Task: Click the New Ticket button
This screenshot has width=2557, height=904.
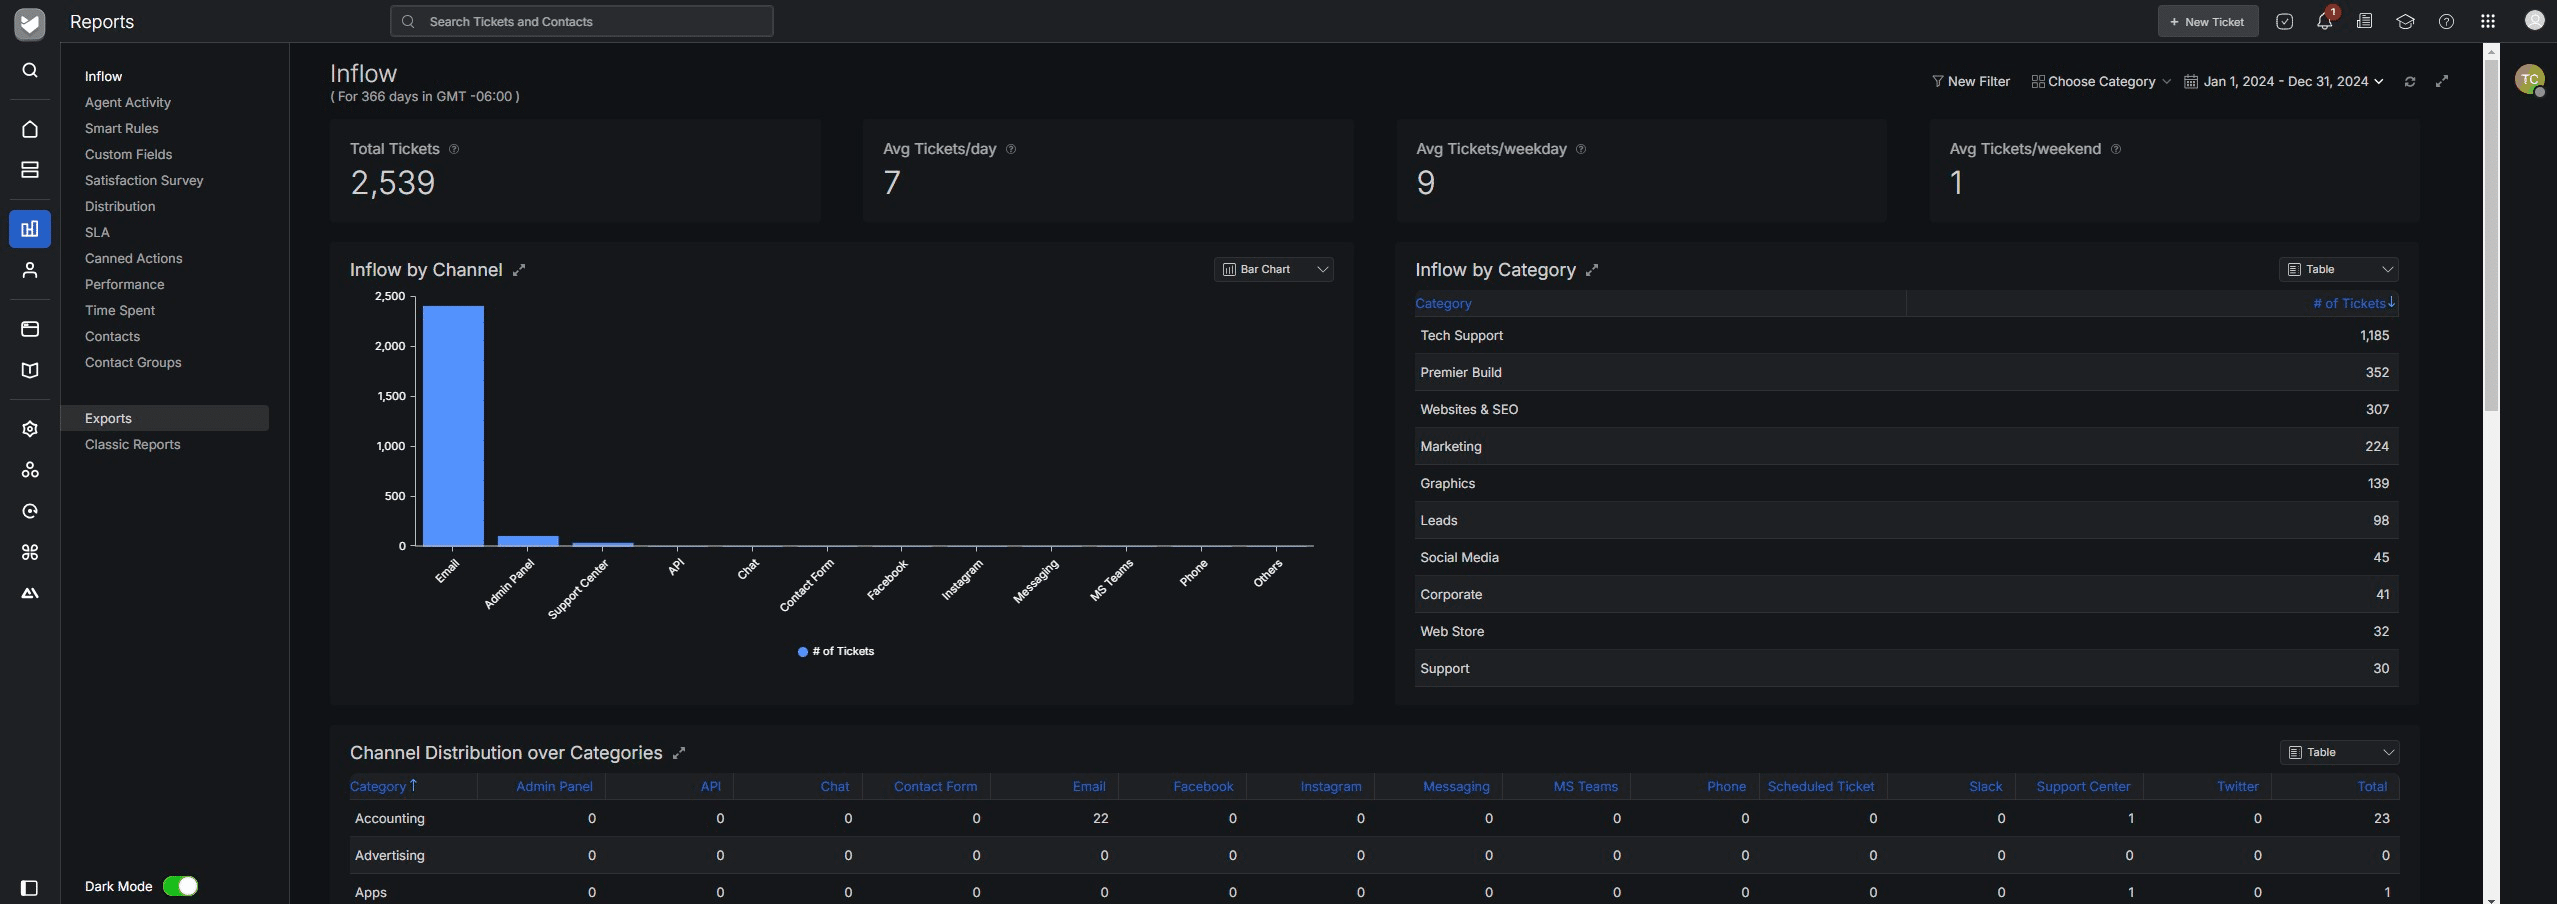Action: 2207,22
